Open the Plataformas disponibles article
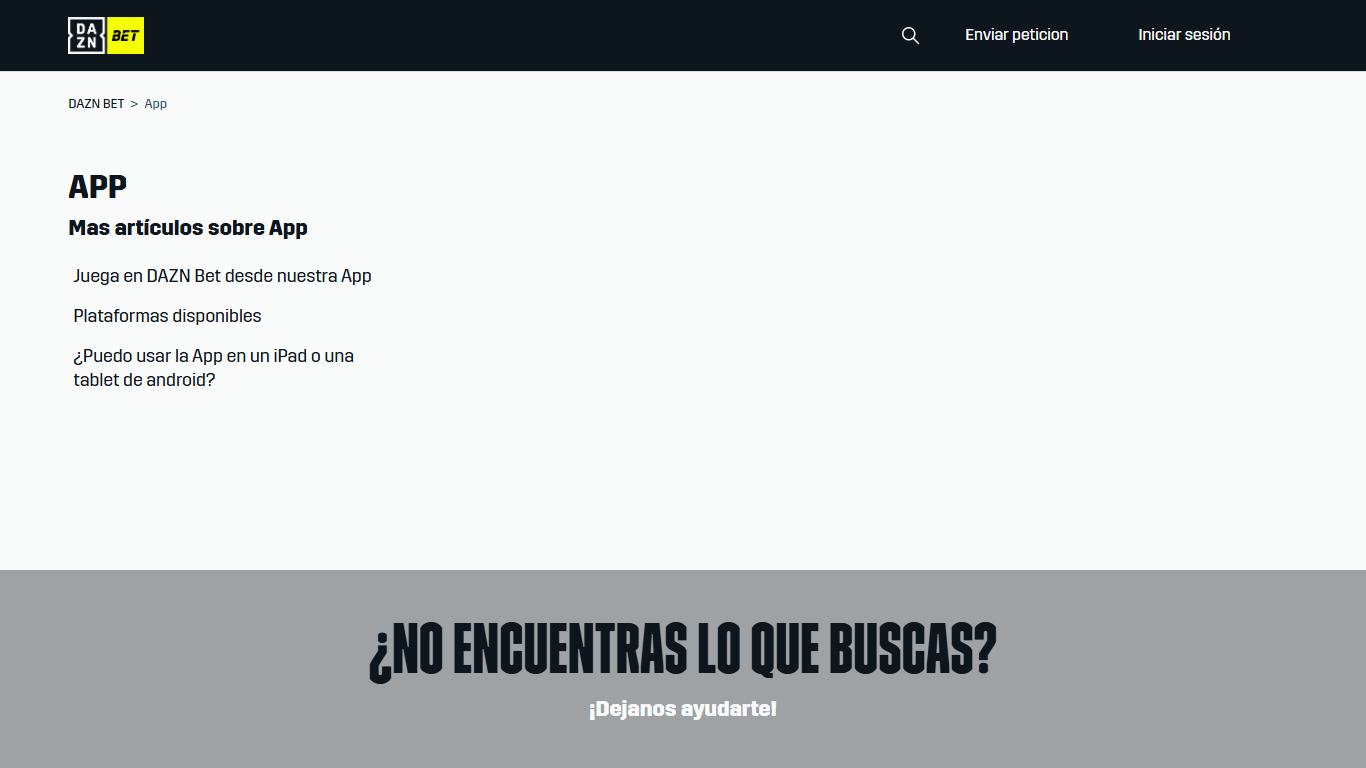 (x=167, y=316)
